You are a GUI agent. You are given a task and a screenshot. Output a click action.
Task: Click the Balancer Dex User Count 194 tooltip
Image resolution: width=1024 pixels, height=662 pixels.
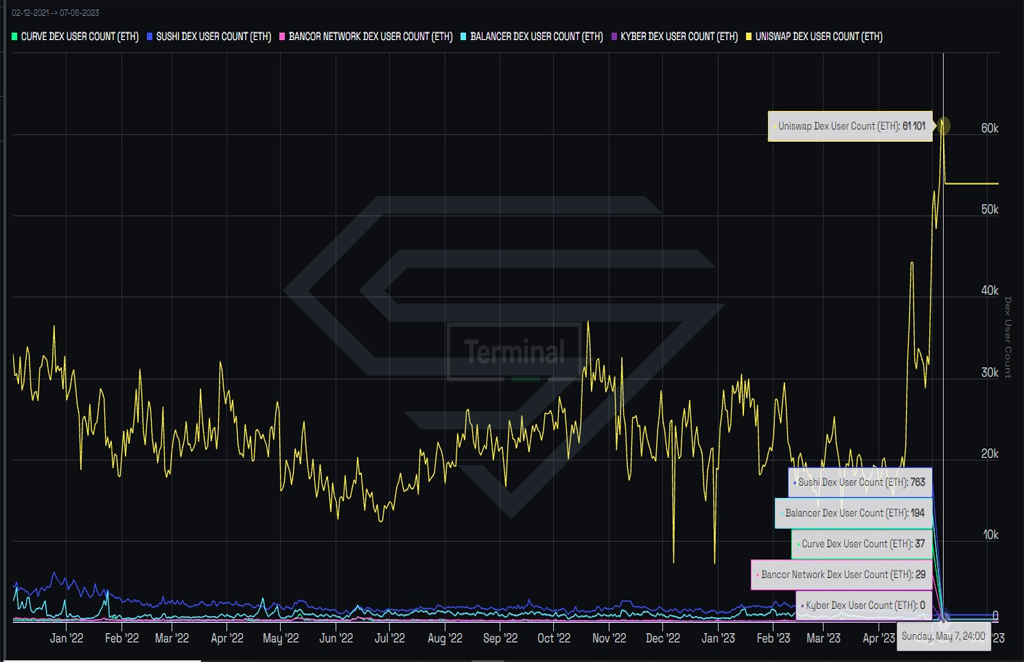[854, 513]
